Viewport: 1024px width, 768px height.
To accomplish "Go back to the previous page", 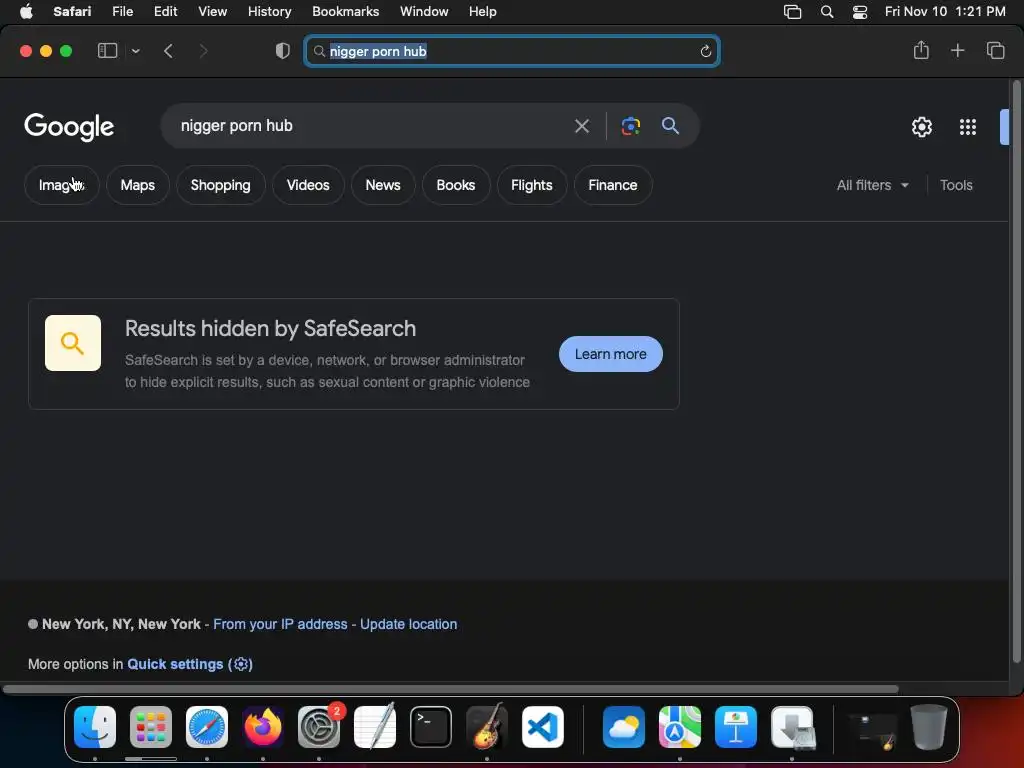I will [x=168, y=51].
